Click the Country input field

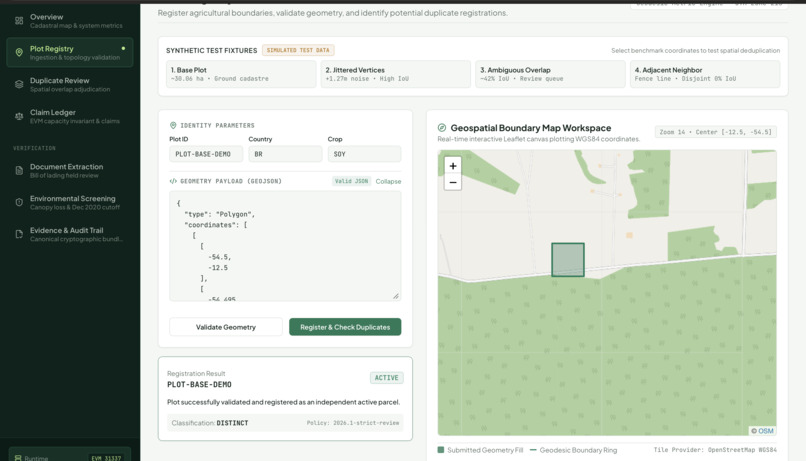pos(285,154)
